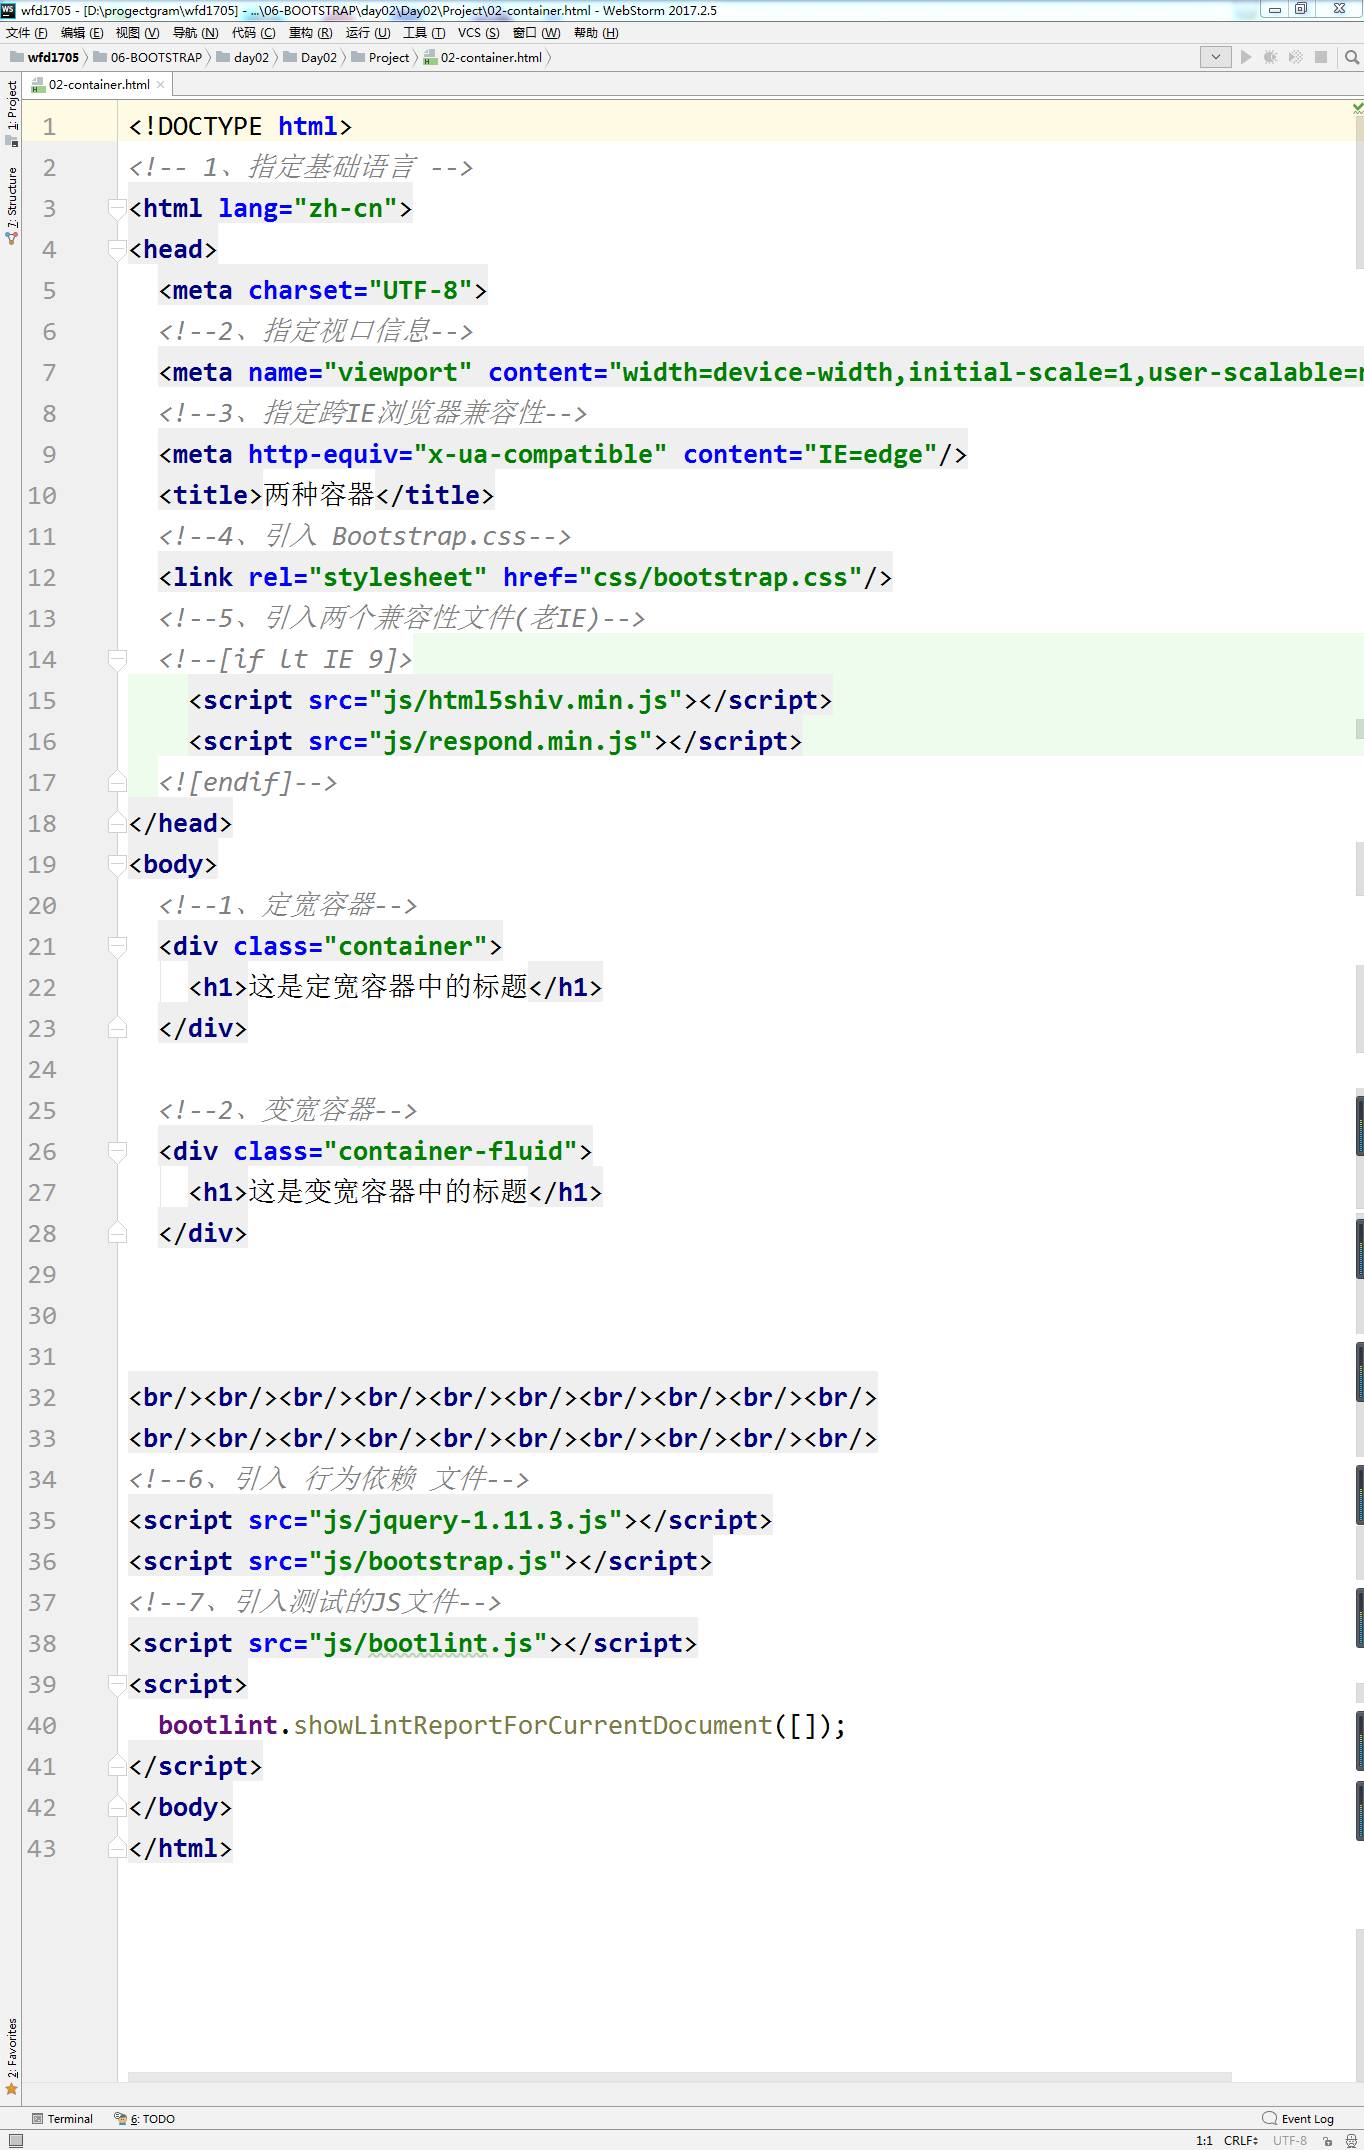The image size is (1364, 2150).
Task: Close the 02-container.html editor tab
Action: click(x=161, y=85)
